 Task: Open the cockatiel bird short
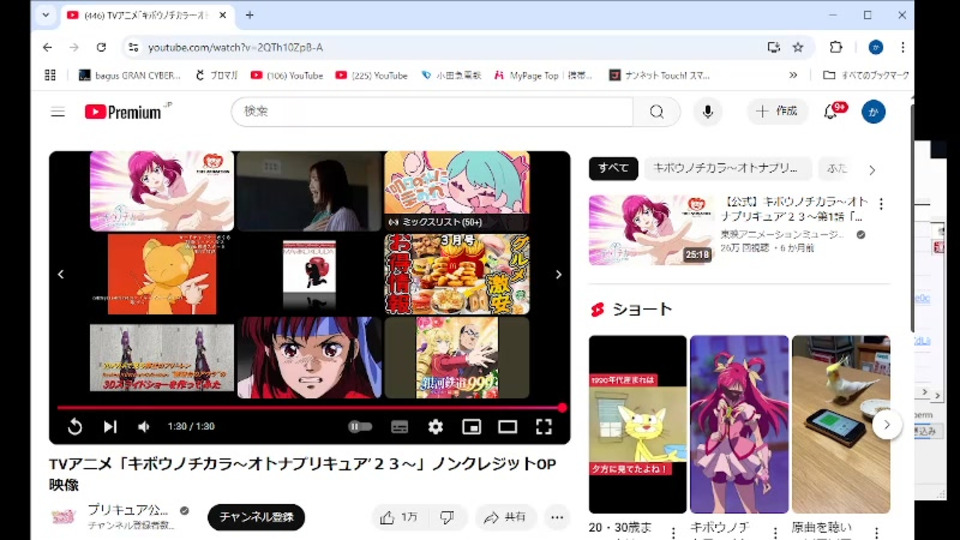(841, 424)
